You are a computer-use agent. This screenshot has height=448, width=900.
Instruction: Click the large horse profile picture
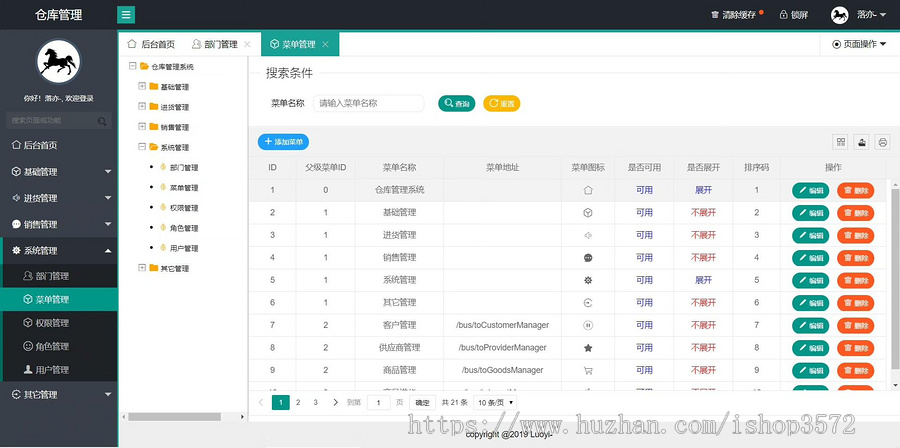point(59,61)
